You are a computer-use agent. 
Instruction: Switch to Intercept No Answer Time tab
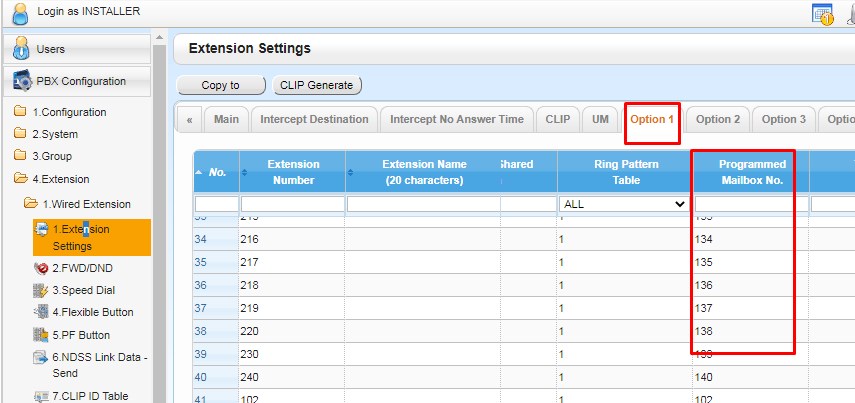click(x=457, y=119)
